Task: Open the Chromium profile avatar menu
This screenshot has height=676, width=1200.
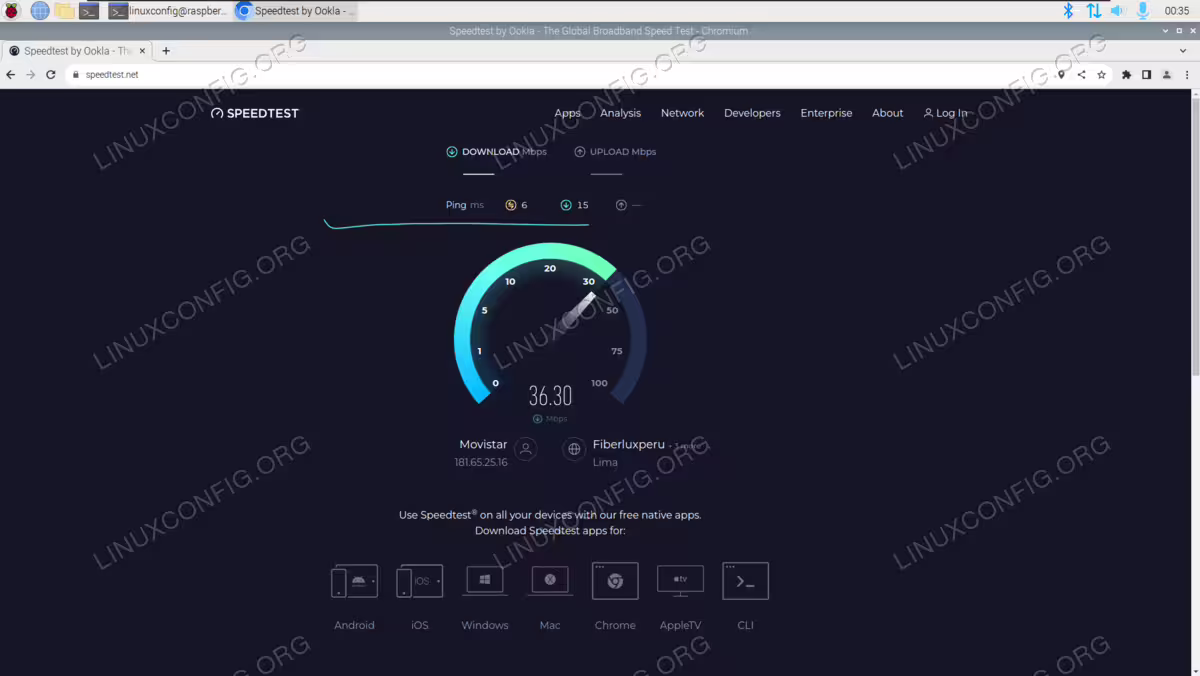Action: tap(1167, 75)
